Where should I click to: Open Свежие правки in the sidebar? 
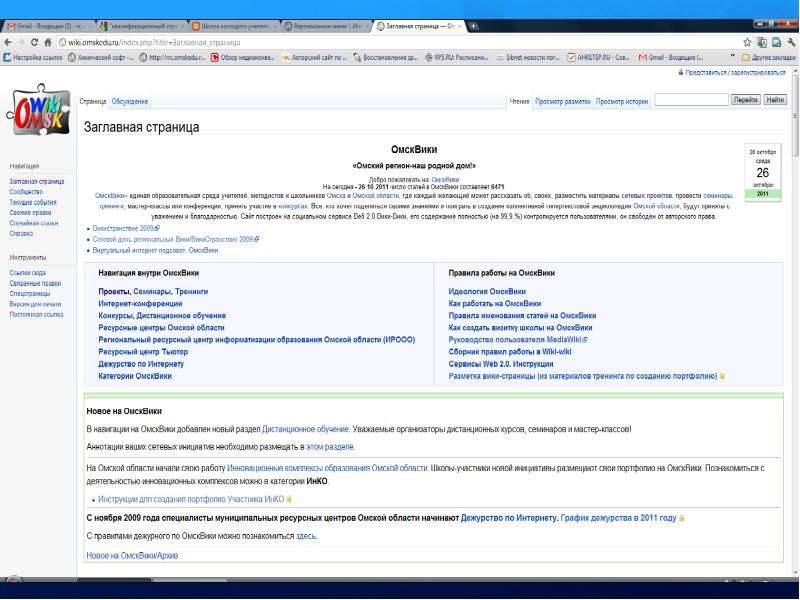click(x=30, y=212)
